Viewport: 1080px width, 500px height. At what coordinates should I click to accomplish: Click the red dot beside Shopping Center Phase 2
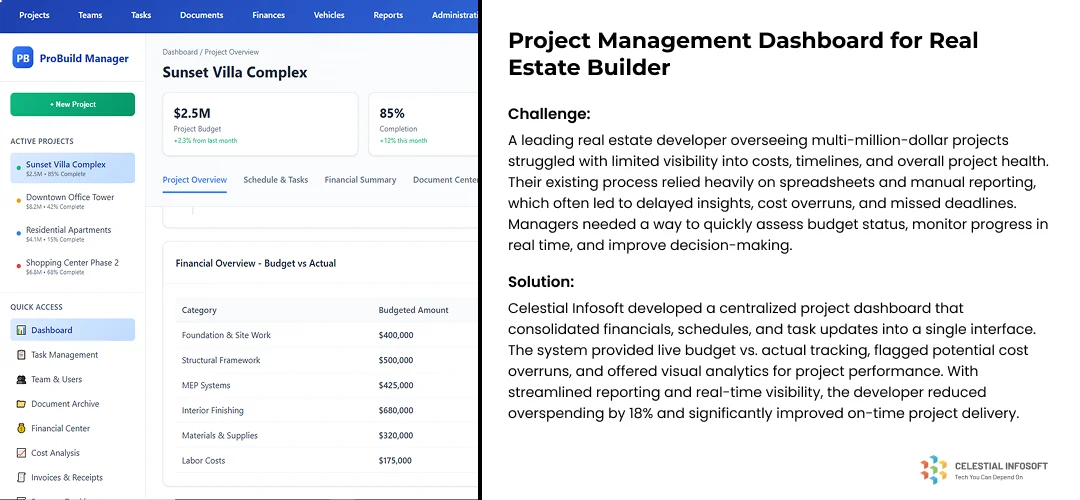click(18, 266)
